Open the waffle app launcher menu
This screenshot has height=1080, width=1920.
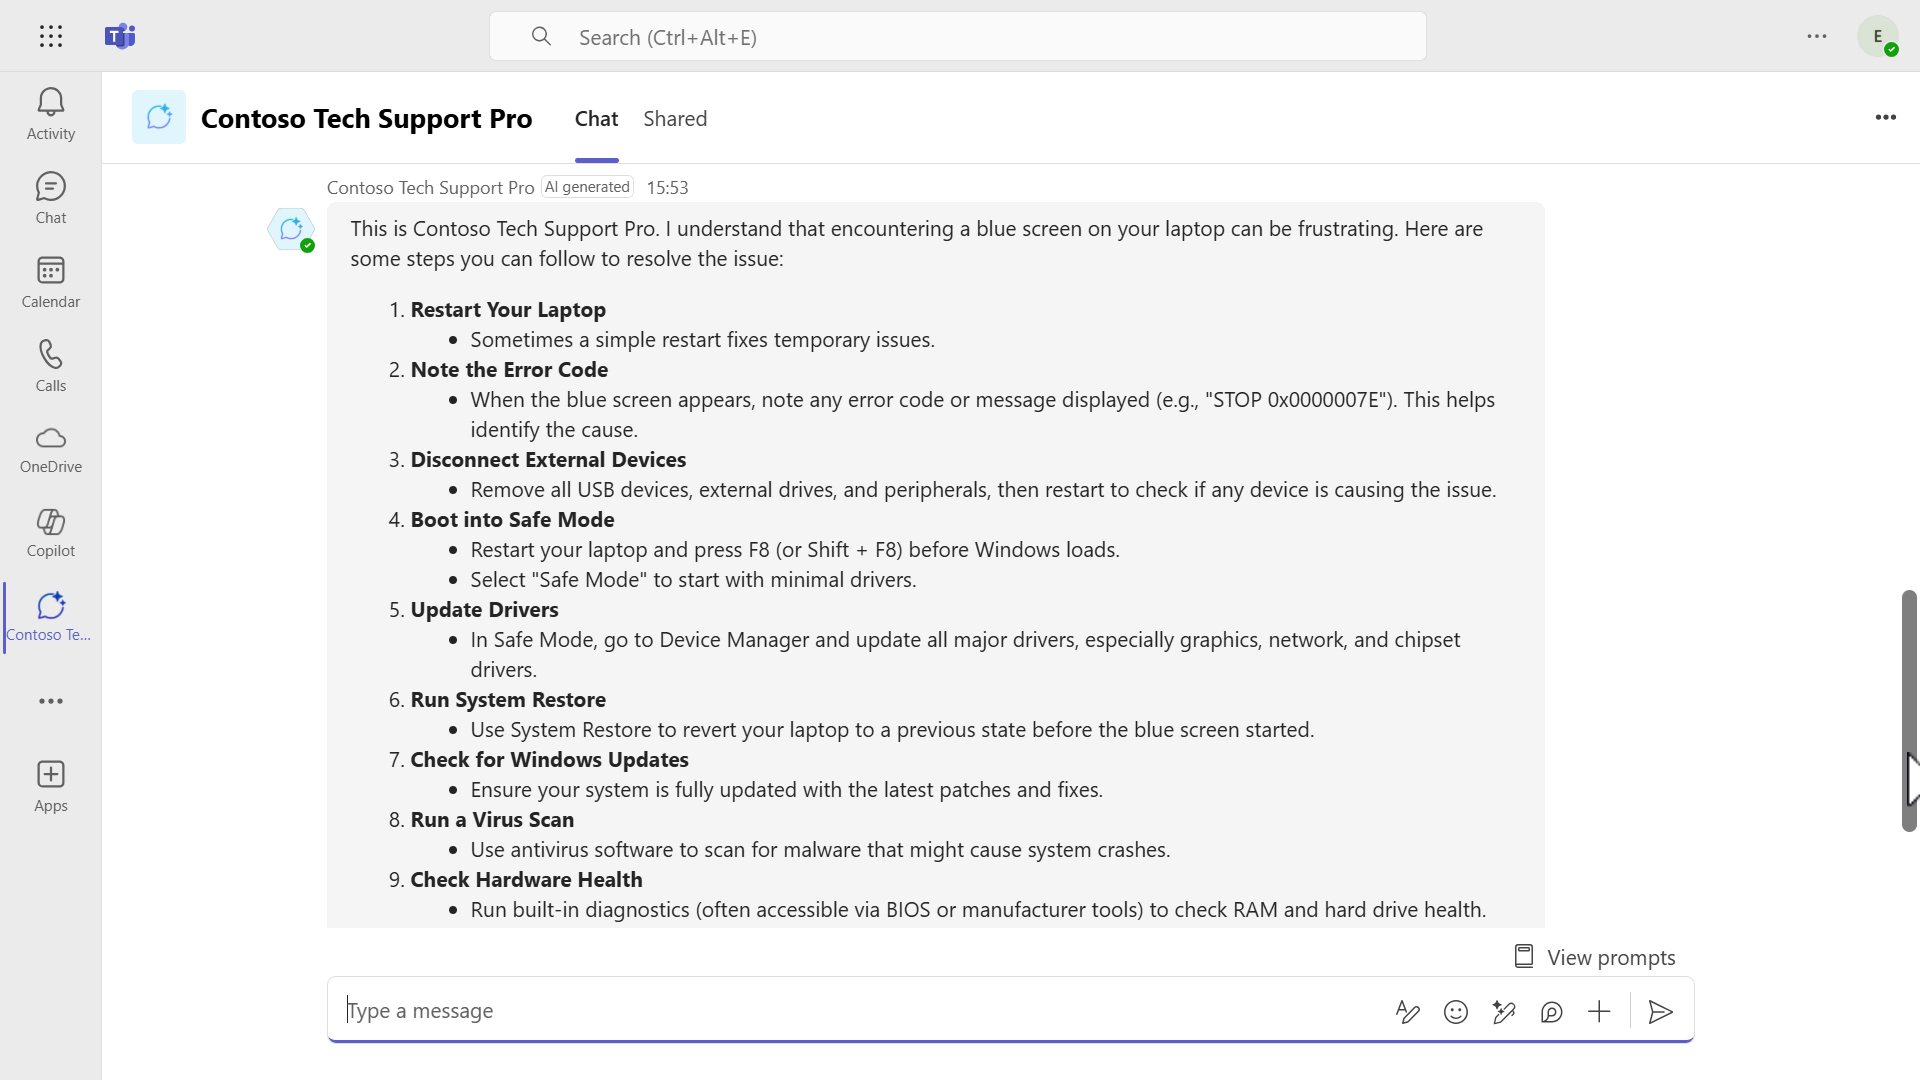click(50, 36)
